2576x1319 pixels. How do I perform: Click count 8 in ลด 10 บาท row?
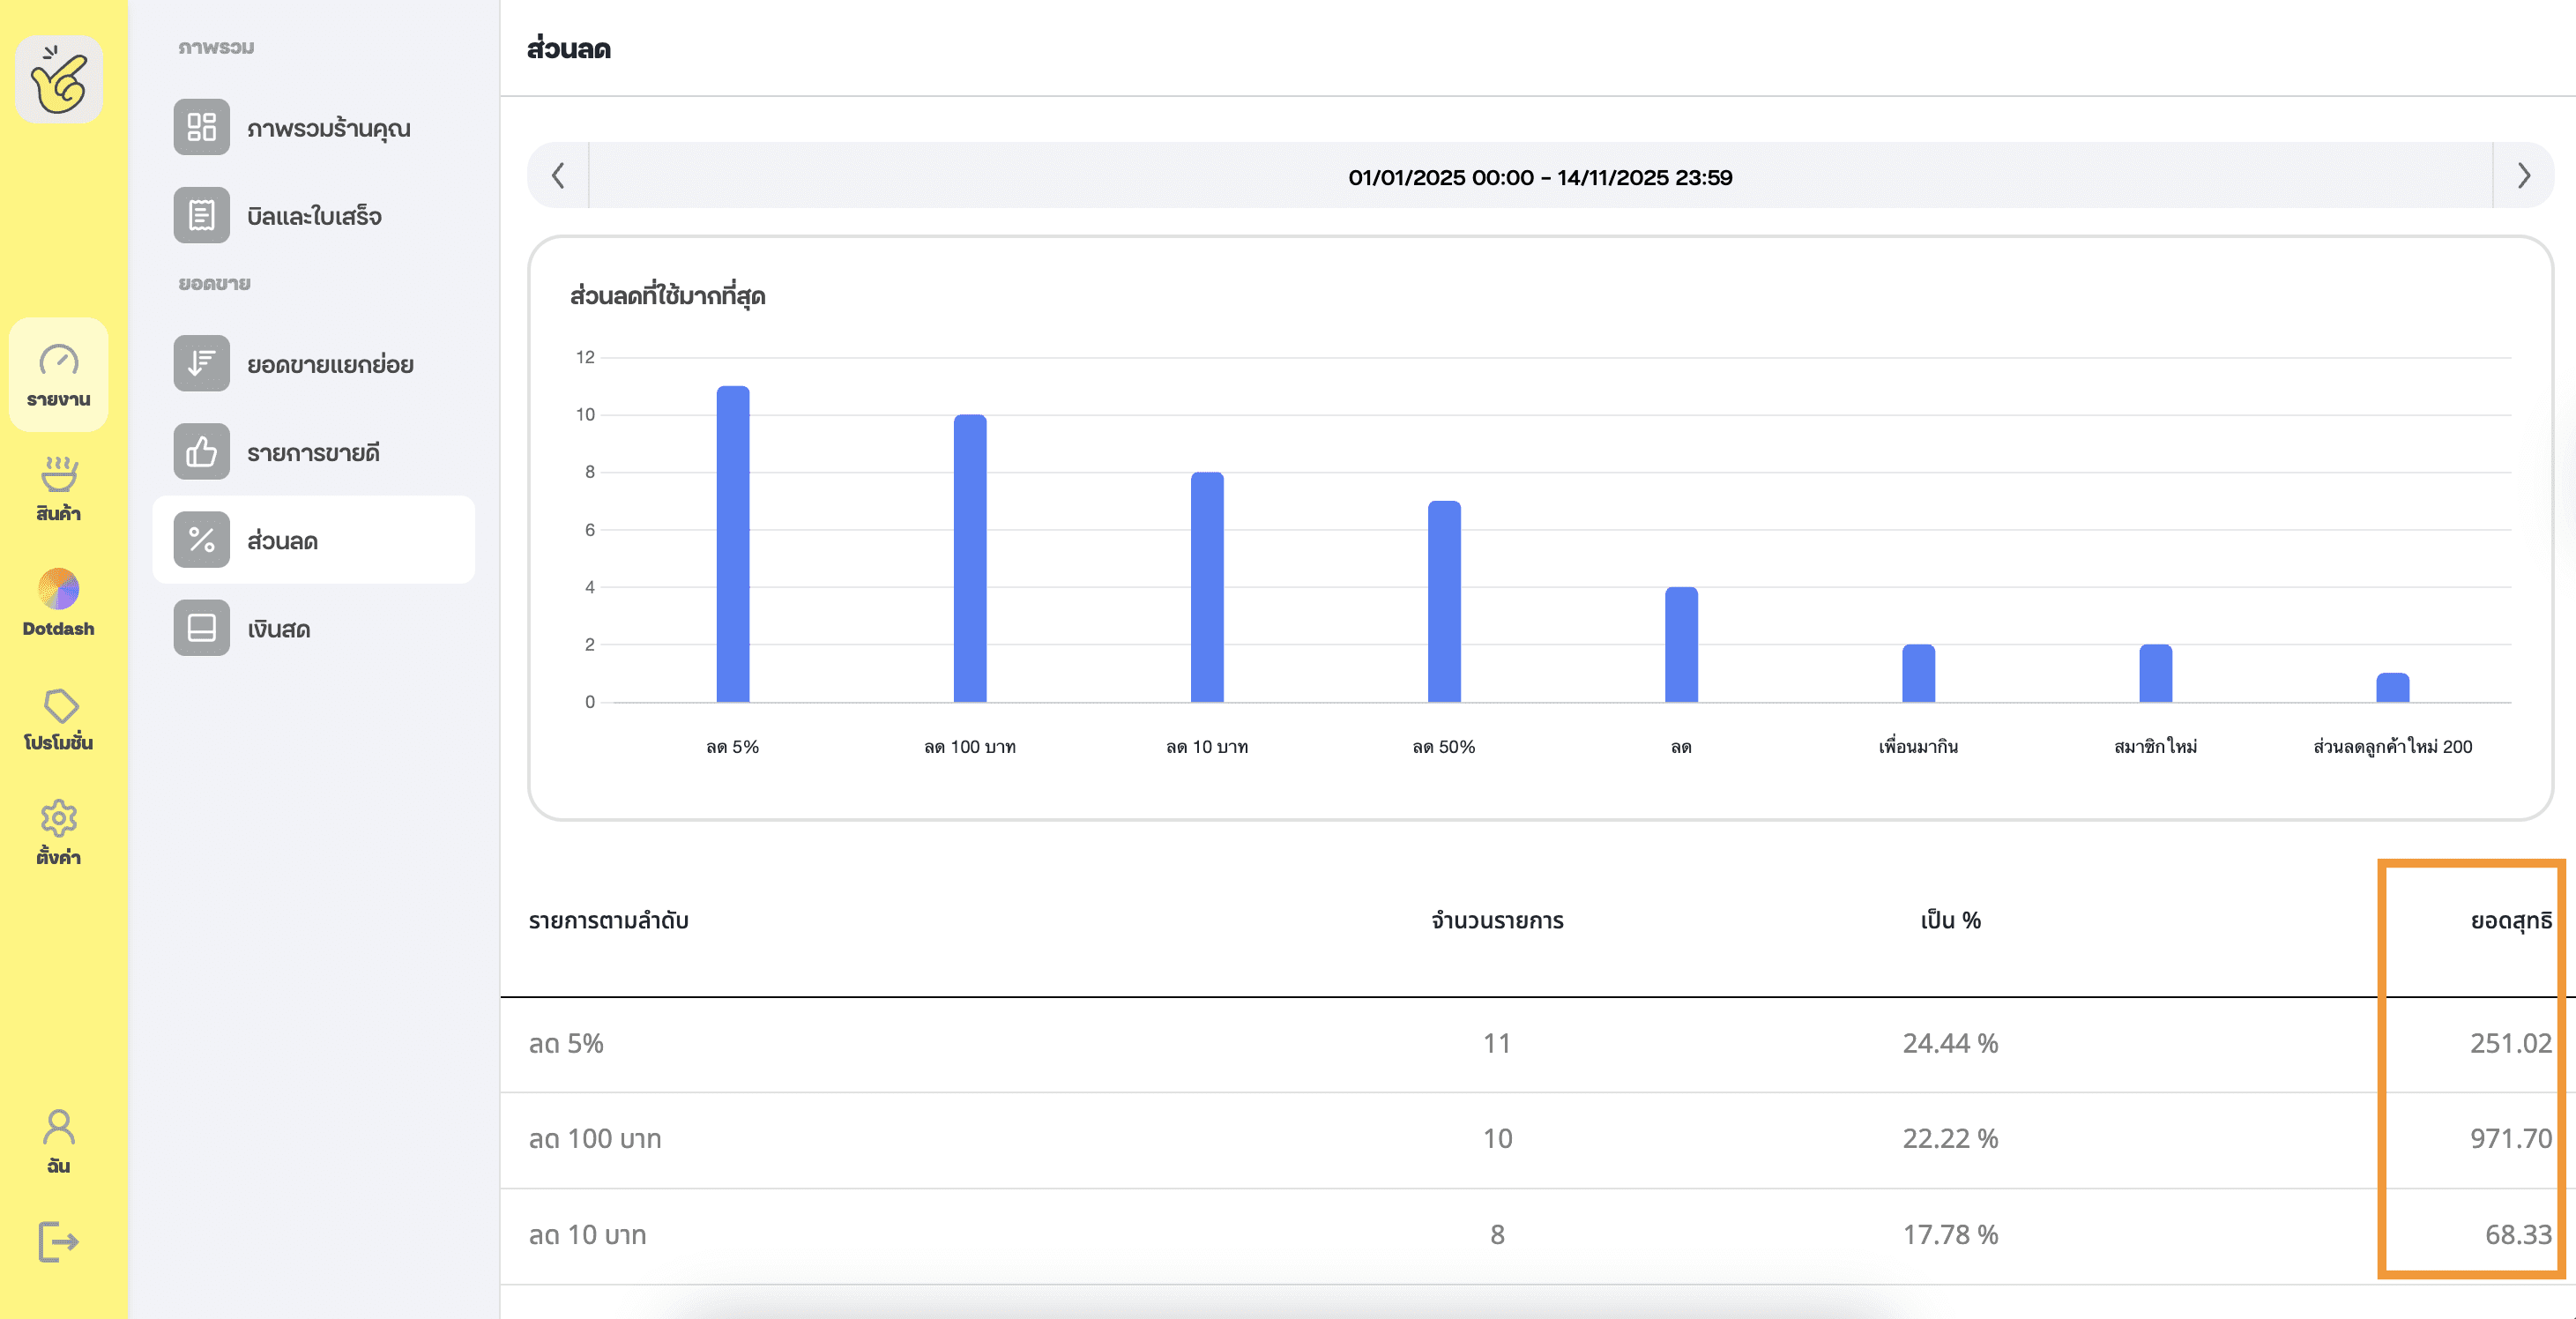1497,1235
